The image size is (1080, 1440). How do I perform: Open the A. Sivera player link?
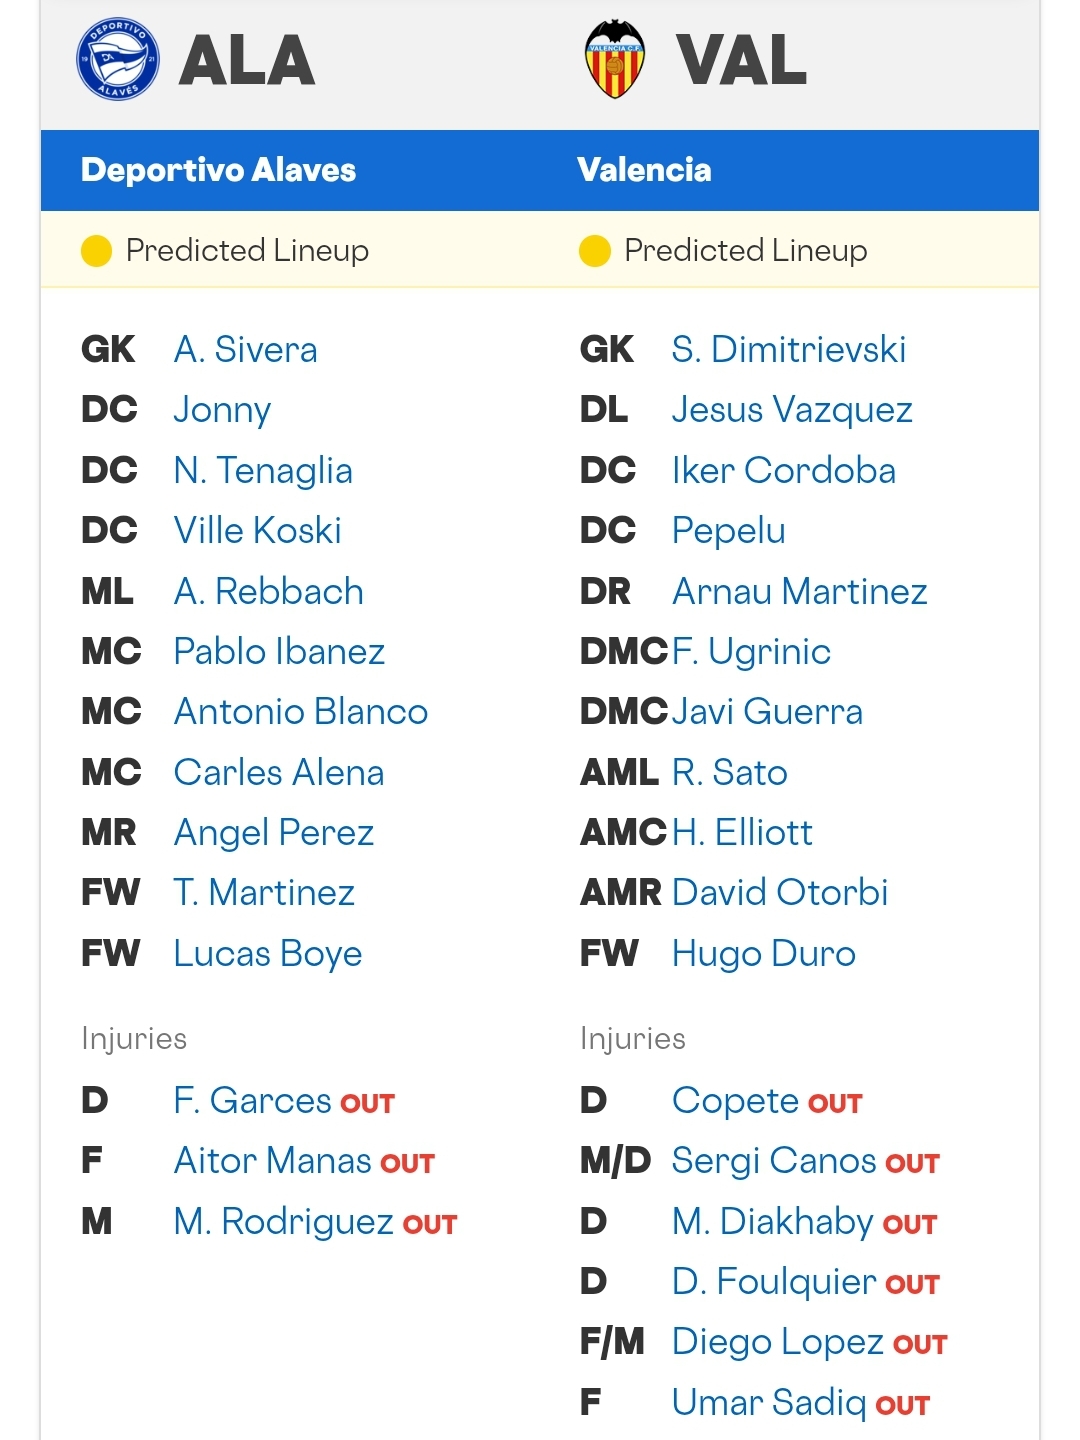[245, 350]
